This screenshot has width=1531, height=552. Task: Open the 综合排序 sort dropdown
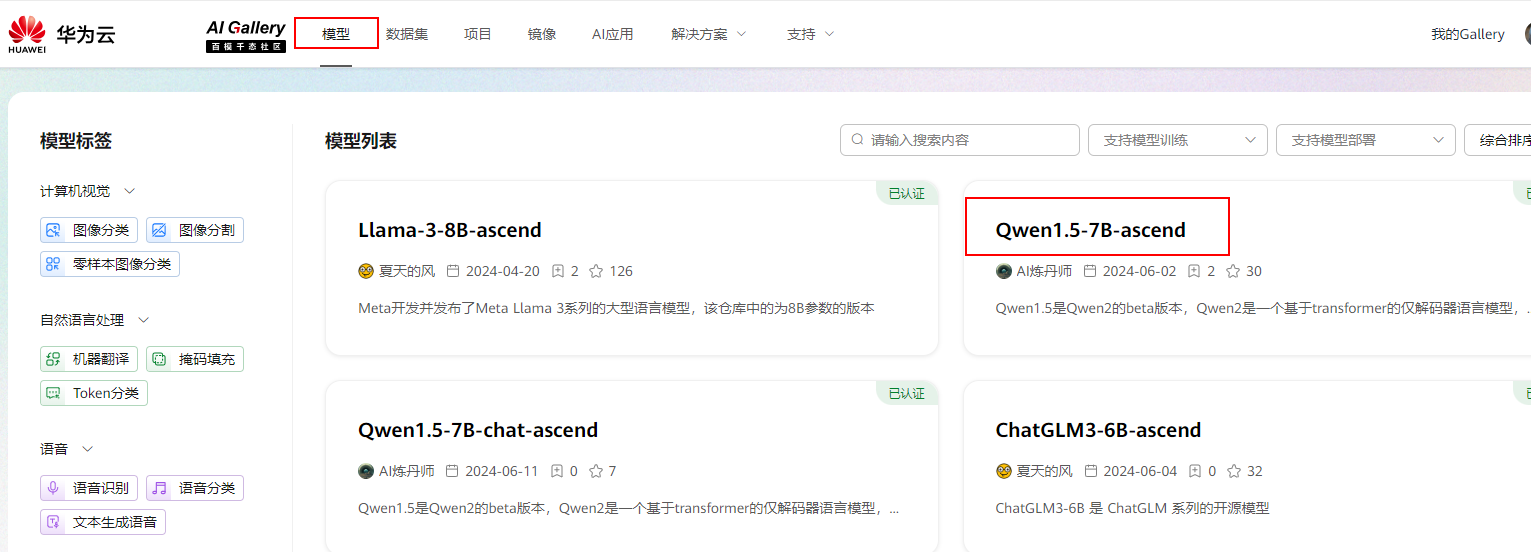click(x=1497, y=140)
